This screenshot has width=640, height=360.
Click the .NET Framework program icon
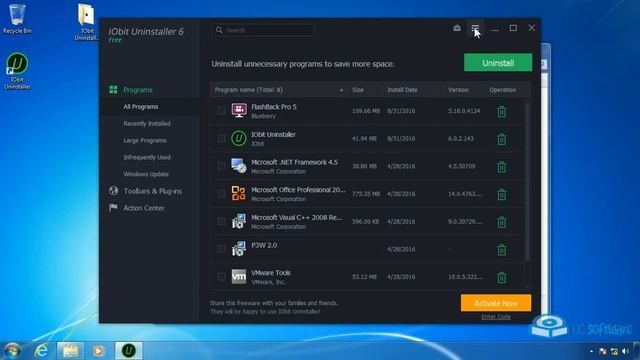239,166
